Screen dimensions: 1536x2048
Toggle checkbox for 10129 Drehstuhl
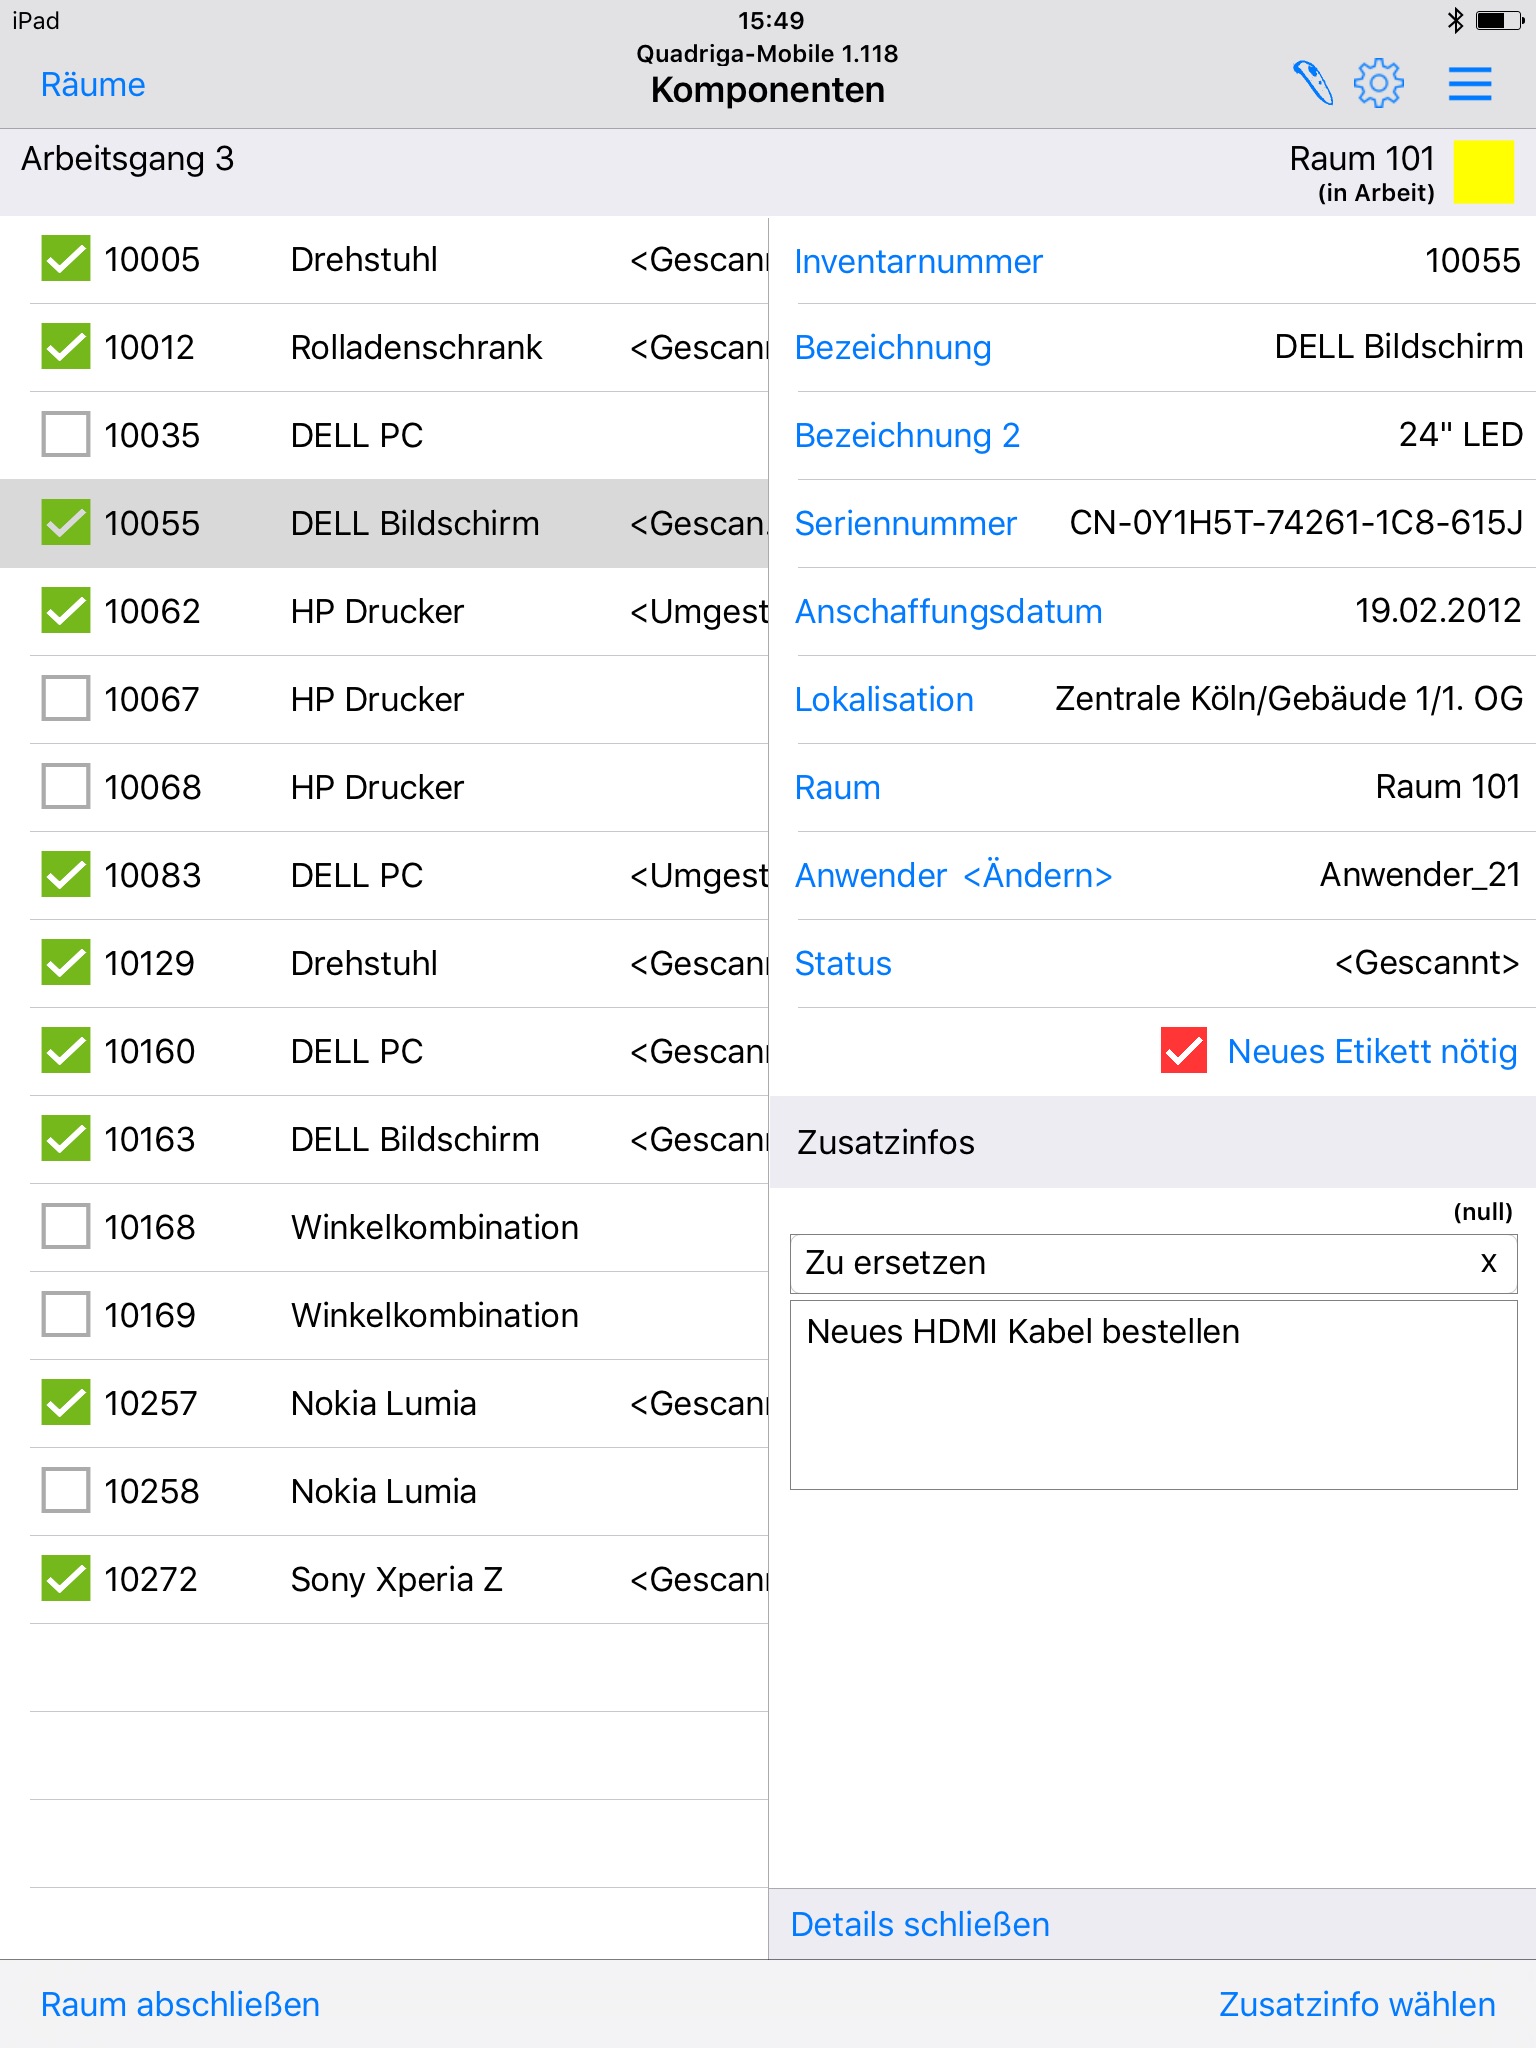tap(66, 963)
